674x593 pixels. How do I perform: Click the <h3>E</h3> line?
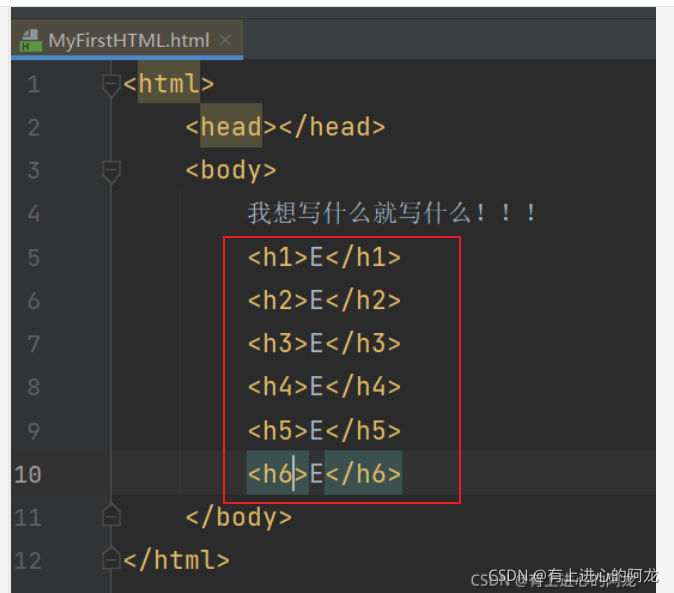[x=325, y=343]
